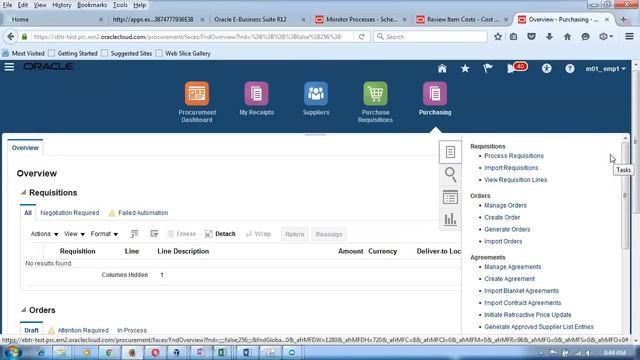Open the Tasks panel icon
This screenshot has height=360, width=640.
pos(450,152)
